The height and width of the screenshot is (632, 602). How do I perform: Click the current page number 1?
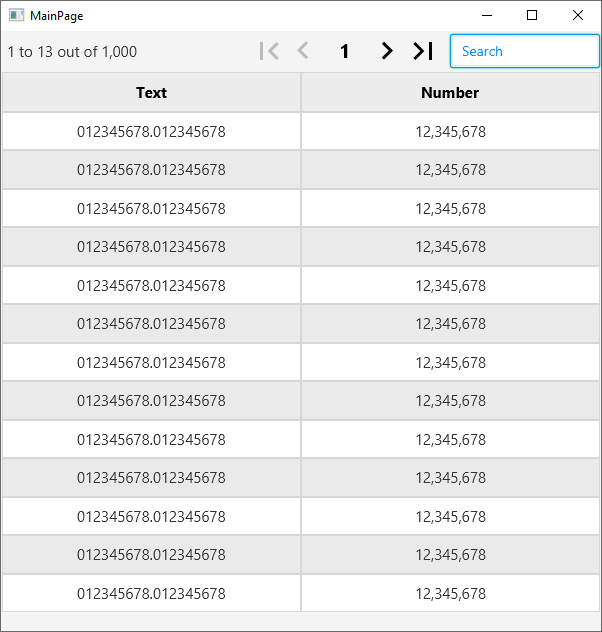pos(345,51)
